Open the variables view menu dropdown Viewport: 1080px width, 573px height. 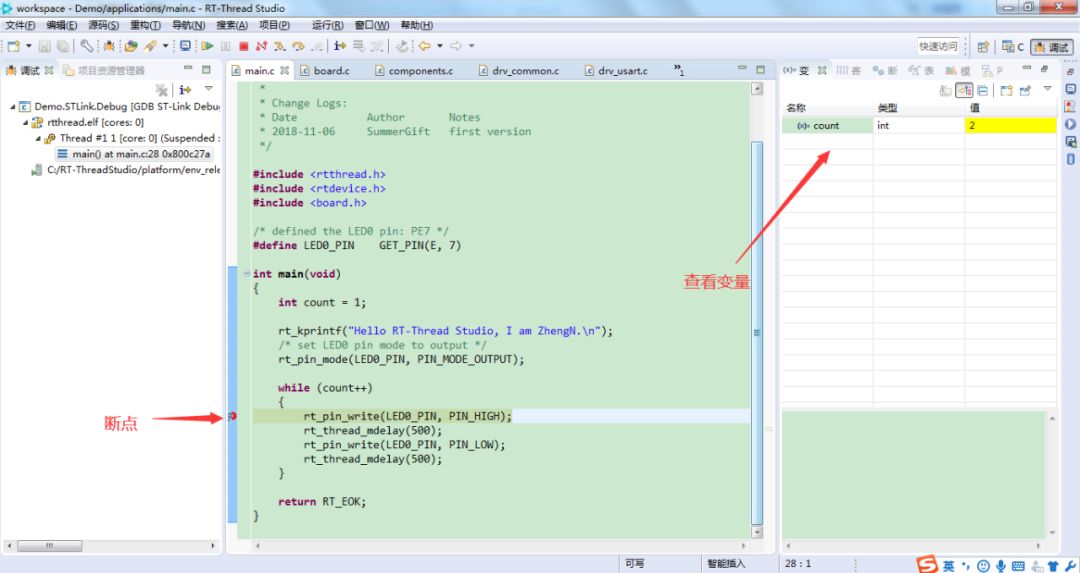coord(1048,89)
